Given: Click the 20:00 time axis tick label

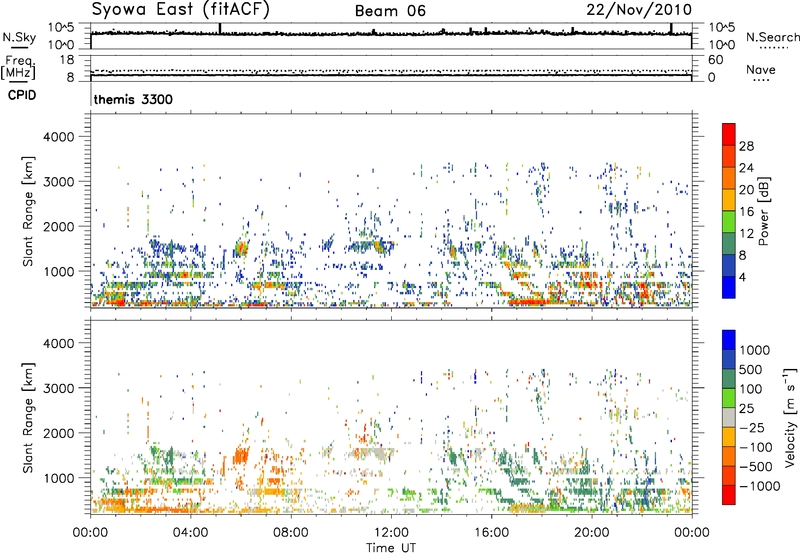Looking at the screenshot, I should [x=592, y=533].
